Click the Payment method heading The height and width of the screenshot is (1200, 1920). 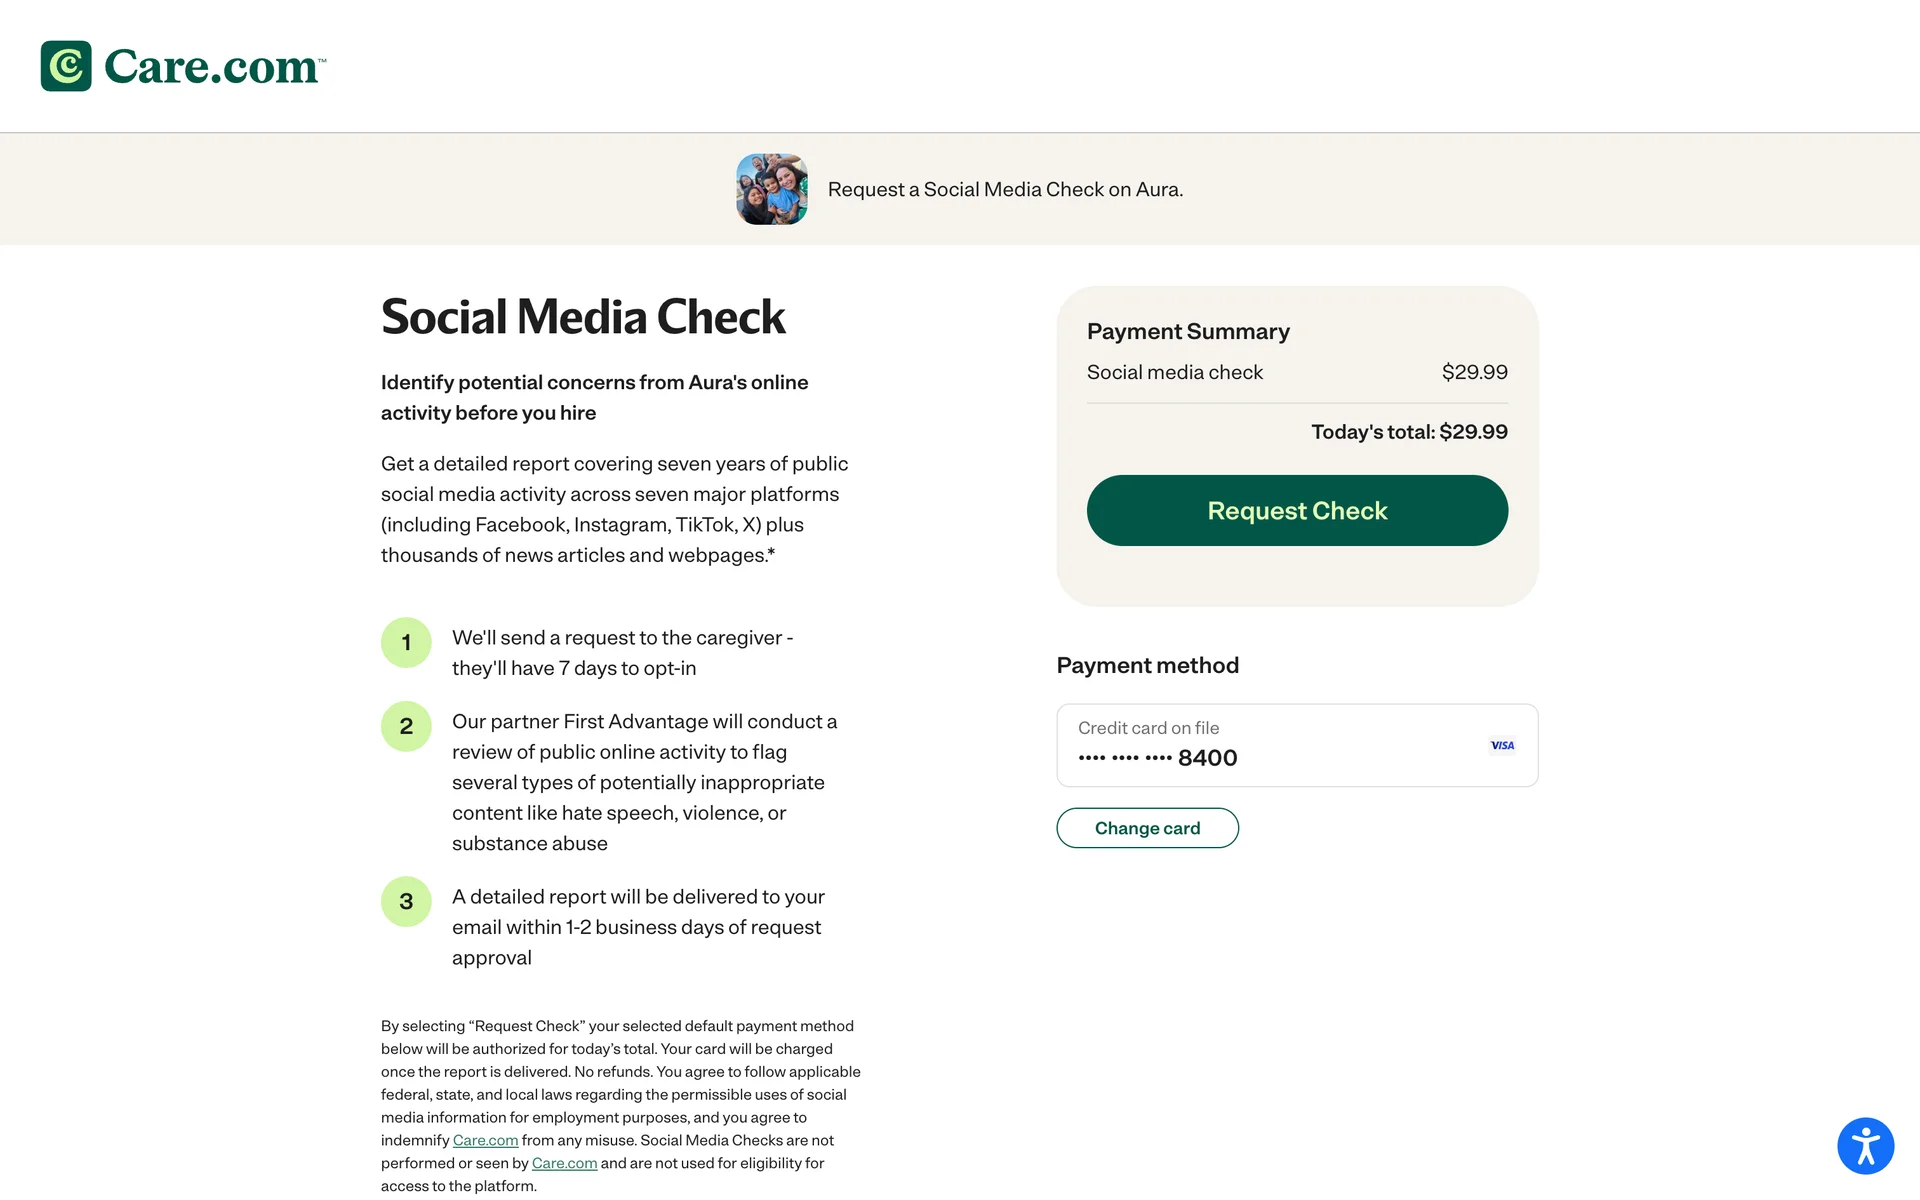click(1147, 665)
